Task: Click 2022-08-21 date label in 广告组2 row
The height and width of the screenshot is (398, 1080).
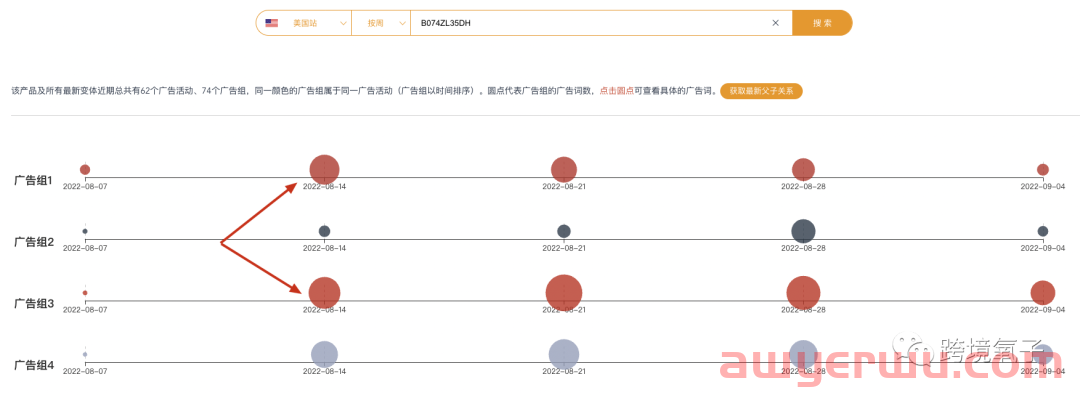Action: 564,248
